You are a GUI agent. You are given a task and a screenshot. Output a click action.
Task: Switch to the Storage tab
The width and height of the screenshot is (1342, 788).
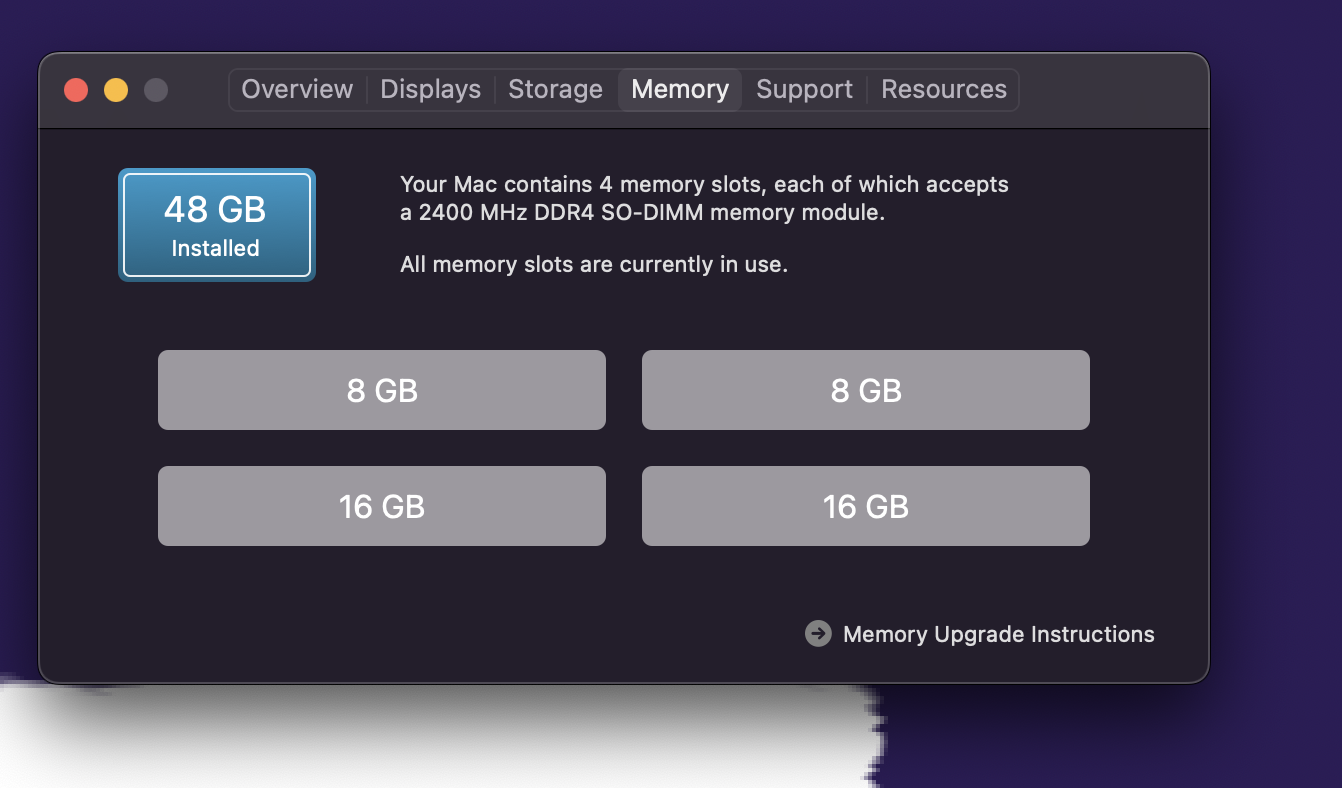pyautogui.click(x=555, y=89)
